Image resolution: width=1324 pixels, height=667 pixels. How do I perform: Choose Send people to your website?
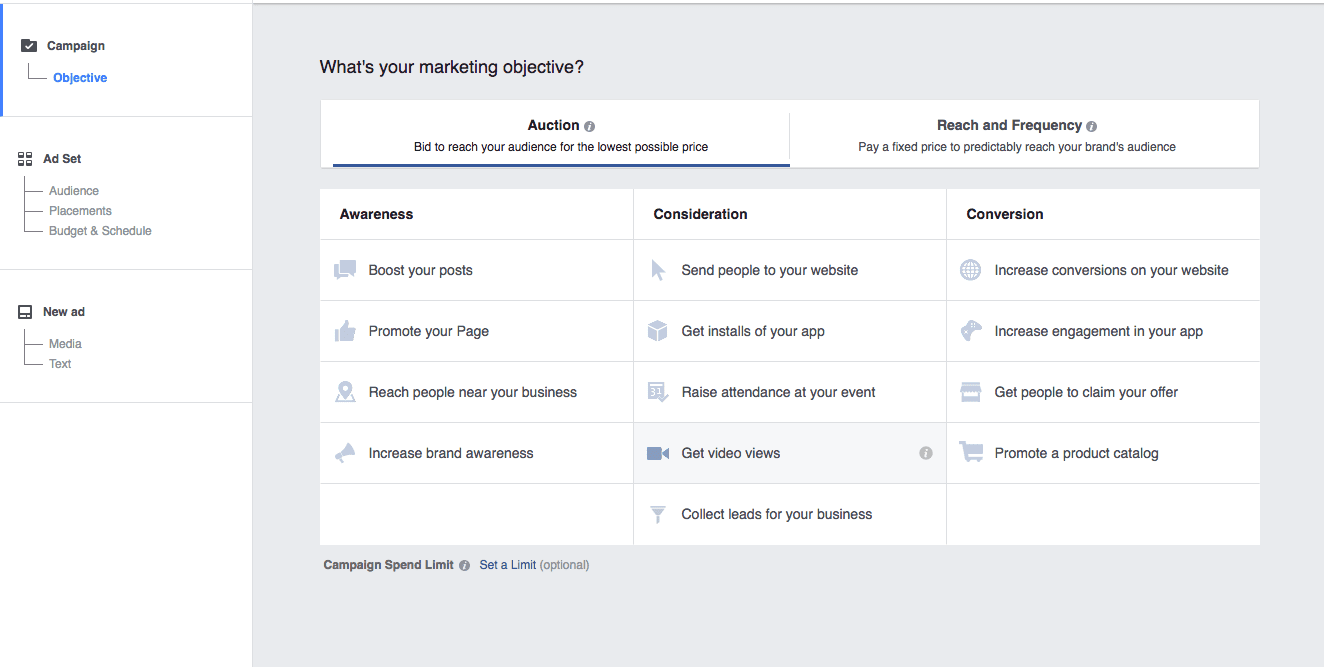click(790, 270)
